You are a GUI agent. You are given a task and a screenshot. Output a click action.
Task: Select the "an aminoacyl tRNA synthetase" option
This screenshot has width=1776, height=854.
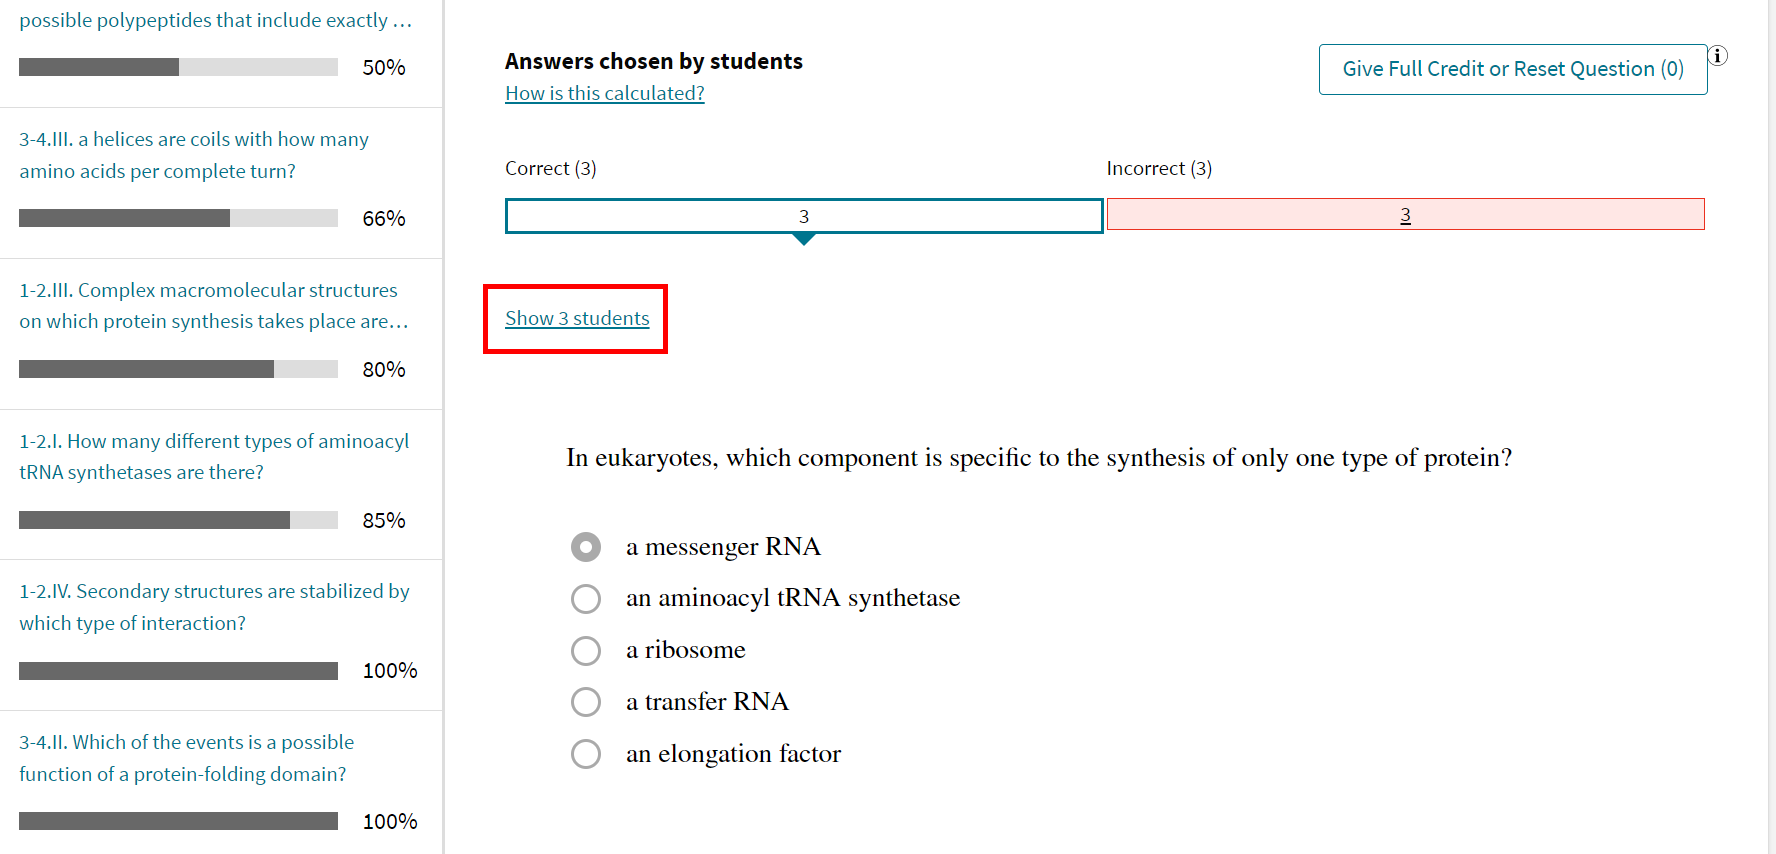click(x=586, y=598)
